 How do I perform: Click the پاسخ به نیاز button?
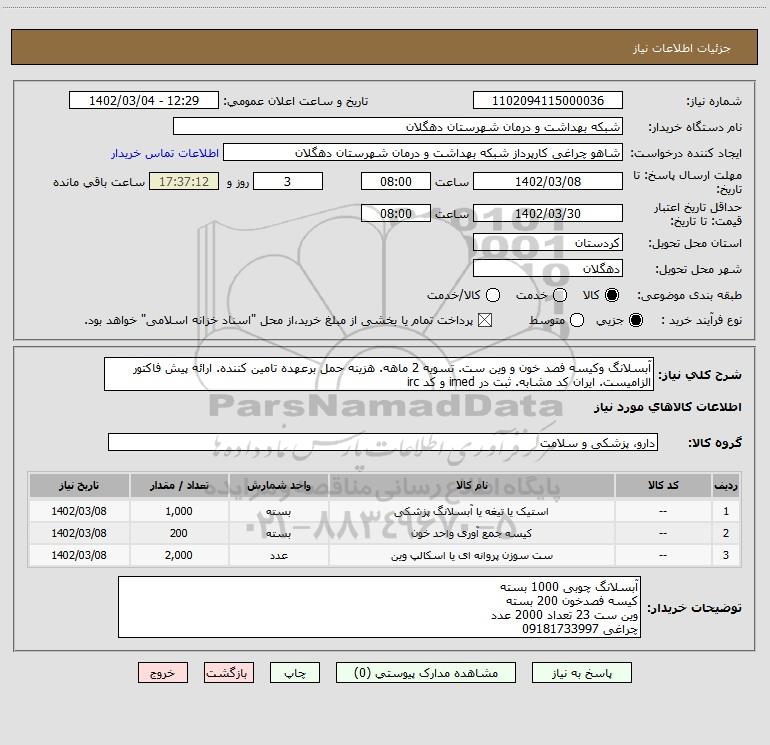coord(581,673)
